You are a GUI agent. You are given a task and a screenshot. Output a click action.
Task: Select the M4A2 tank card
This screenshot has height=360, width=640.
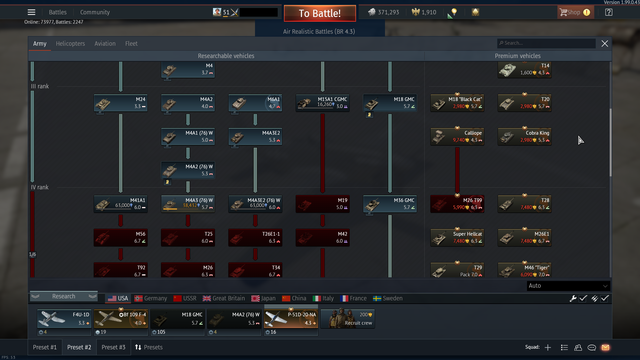click(x=188, y=103)
